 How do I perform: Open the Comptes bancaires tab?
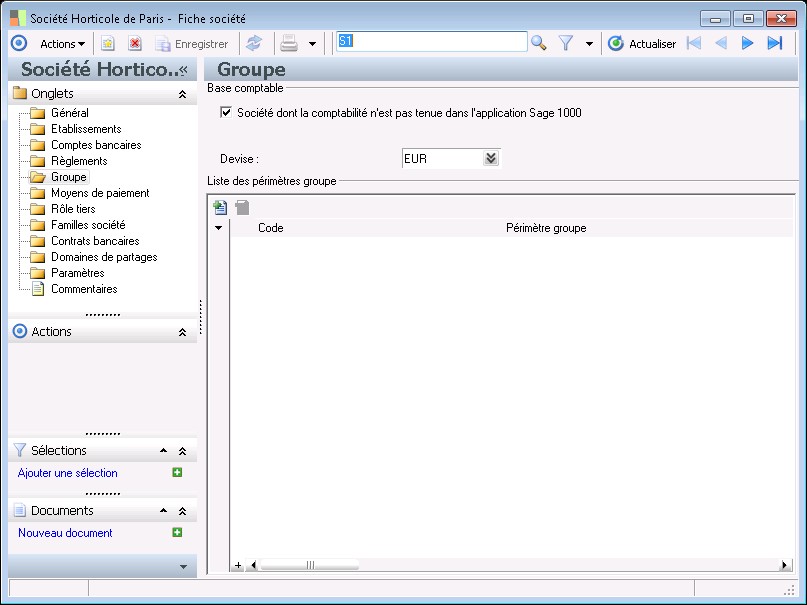(96, 145)
